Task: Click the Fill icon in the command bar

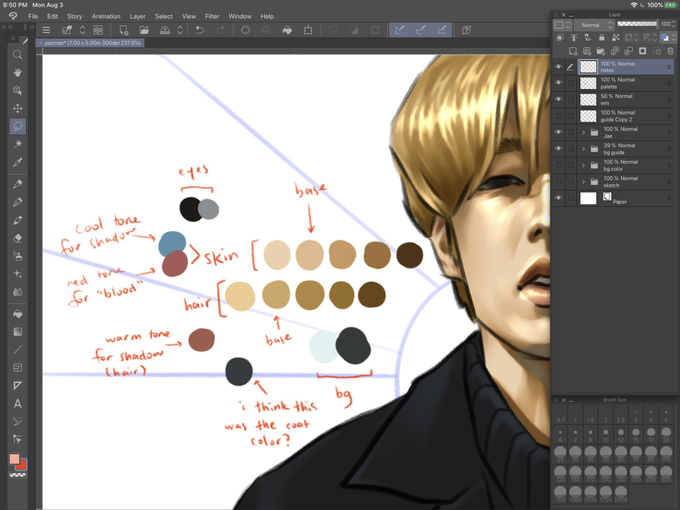Action: 287,30
